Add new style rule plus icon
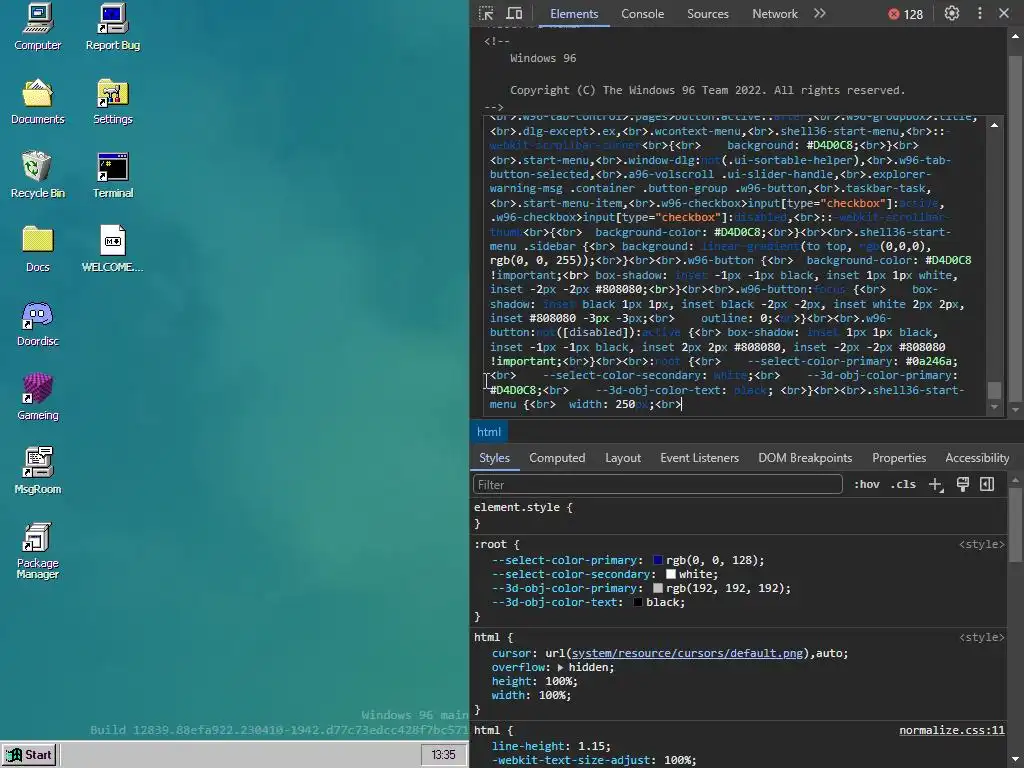 pos(936,485)
